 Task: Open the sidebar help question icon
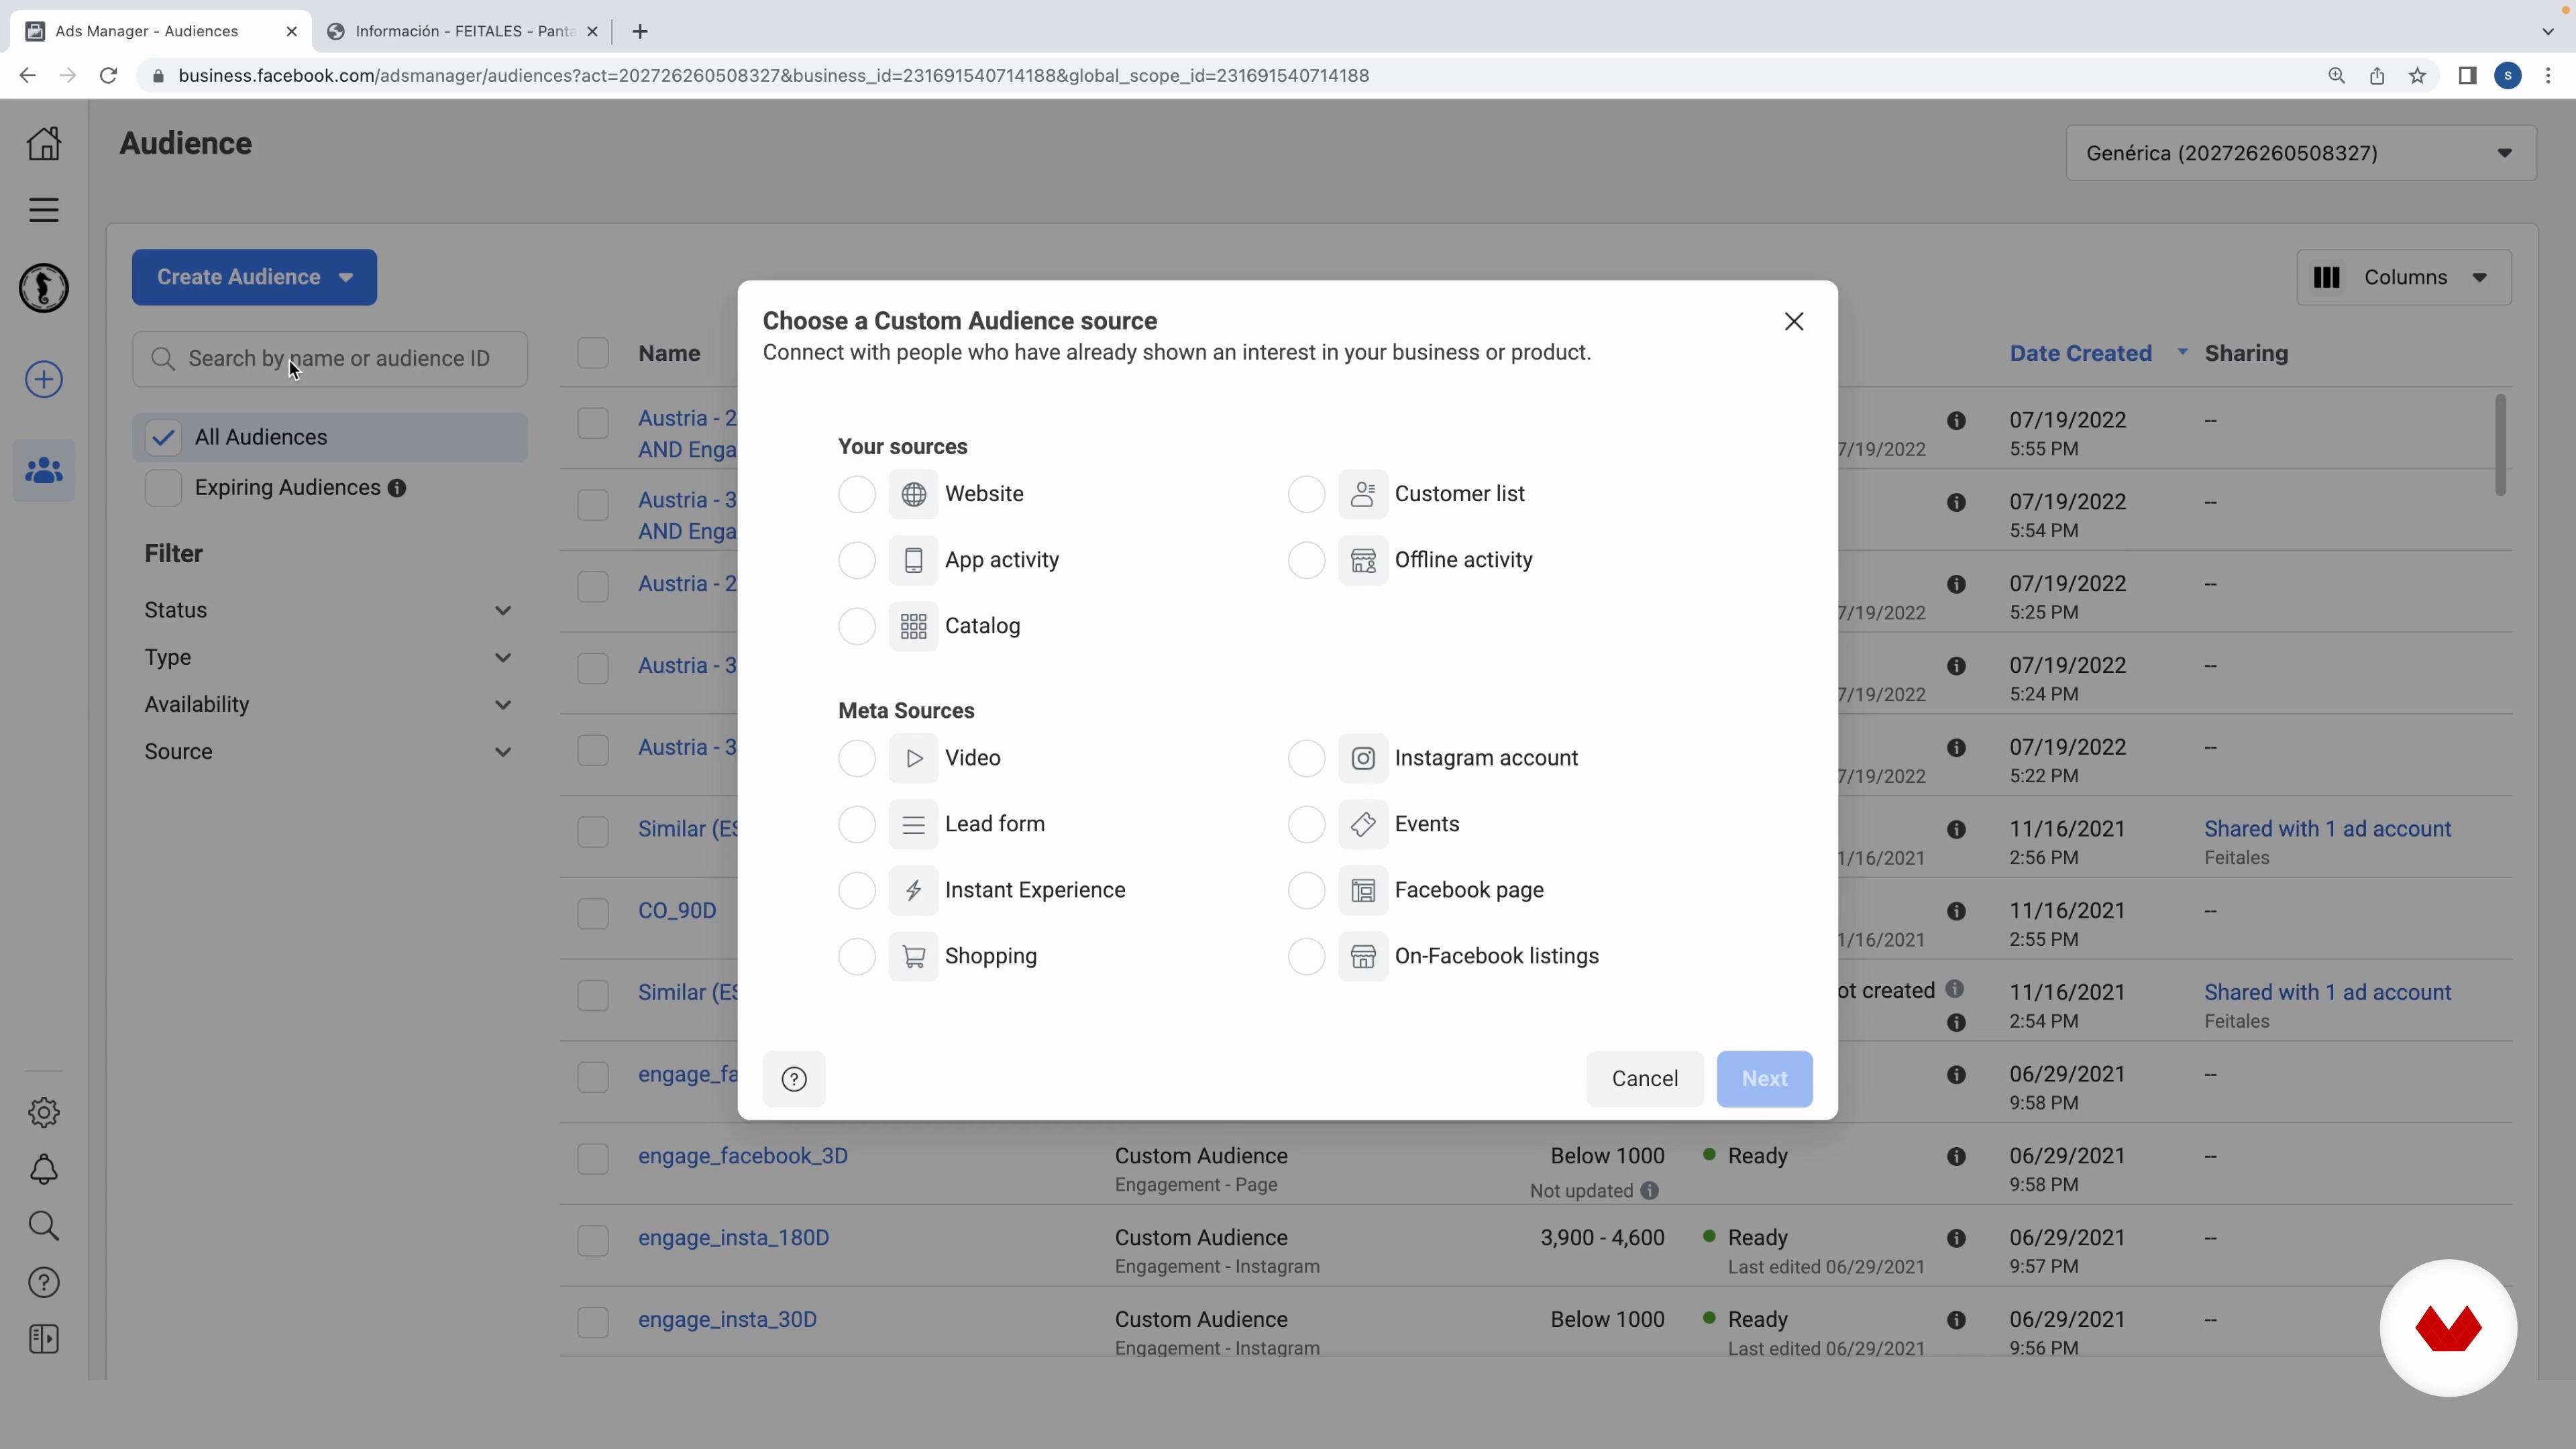coord(44,1283)
